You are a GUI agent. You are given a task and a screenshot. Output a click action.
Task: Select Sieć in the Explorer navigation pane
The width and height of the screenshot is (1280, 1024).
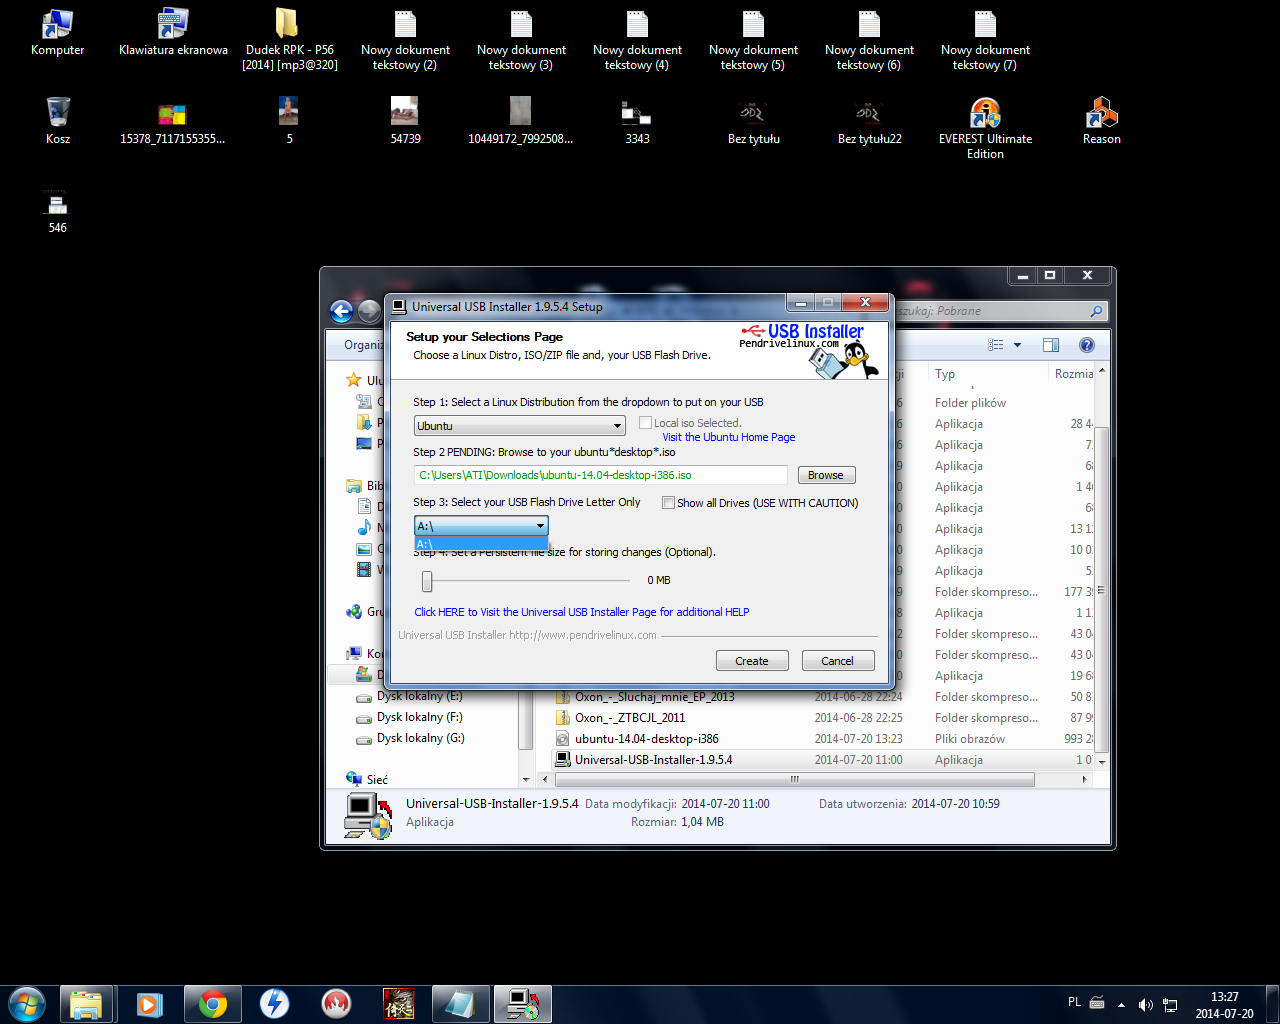pos(367,780)
